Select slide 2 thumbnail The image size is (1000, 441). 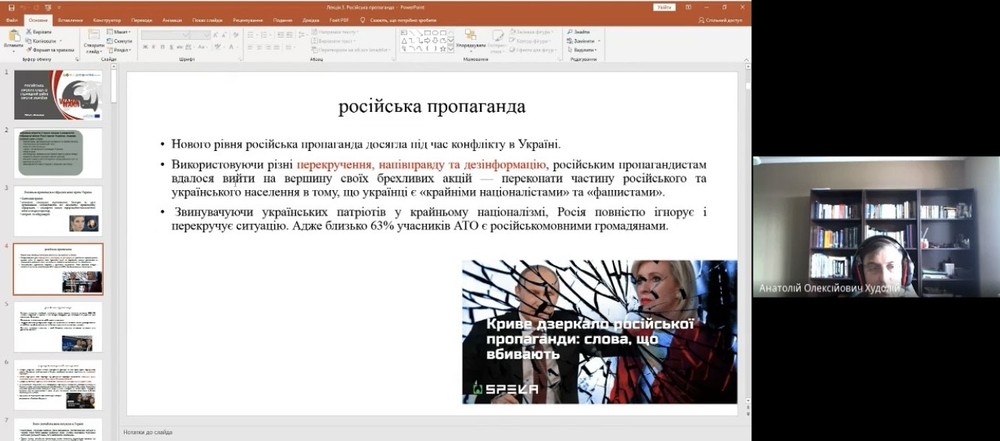(x=58, y=153)
